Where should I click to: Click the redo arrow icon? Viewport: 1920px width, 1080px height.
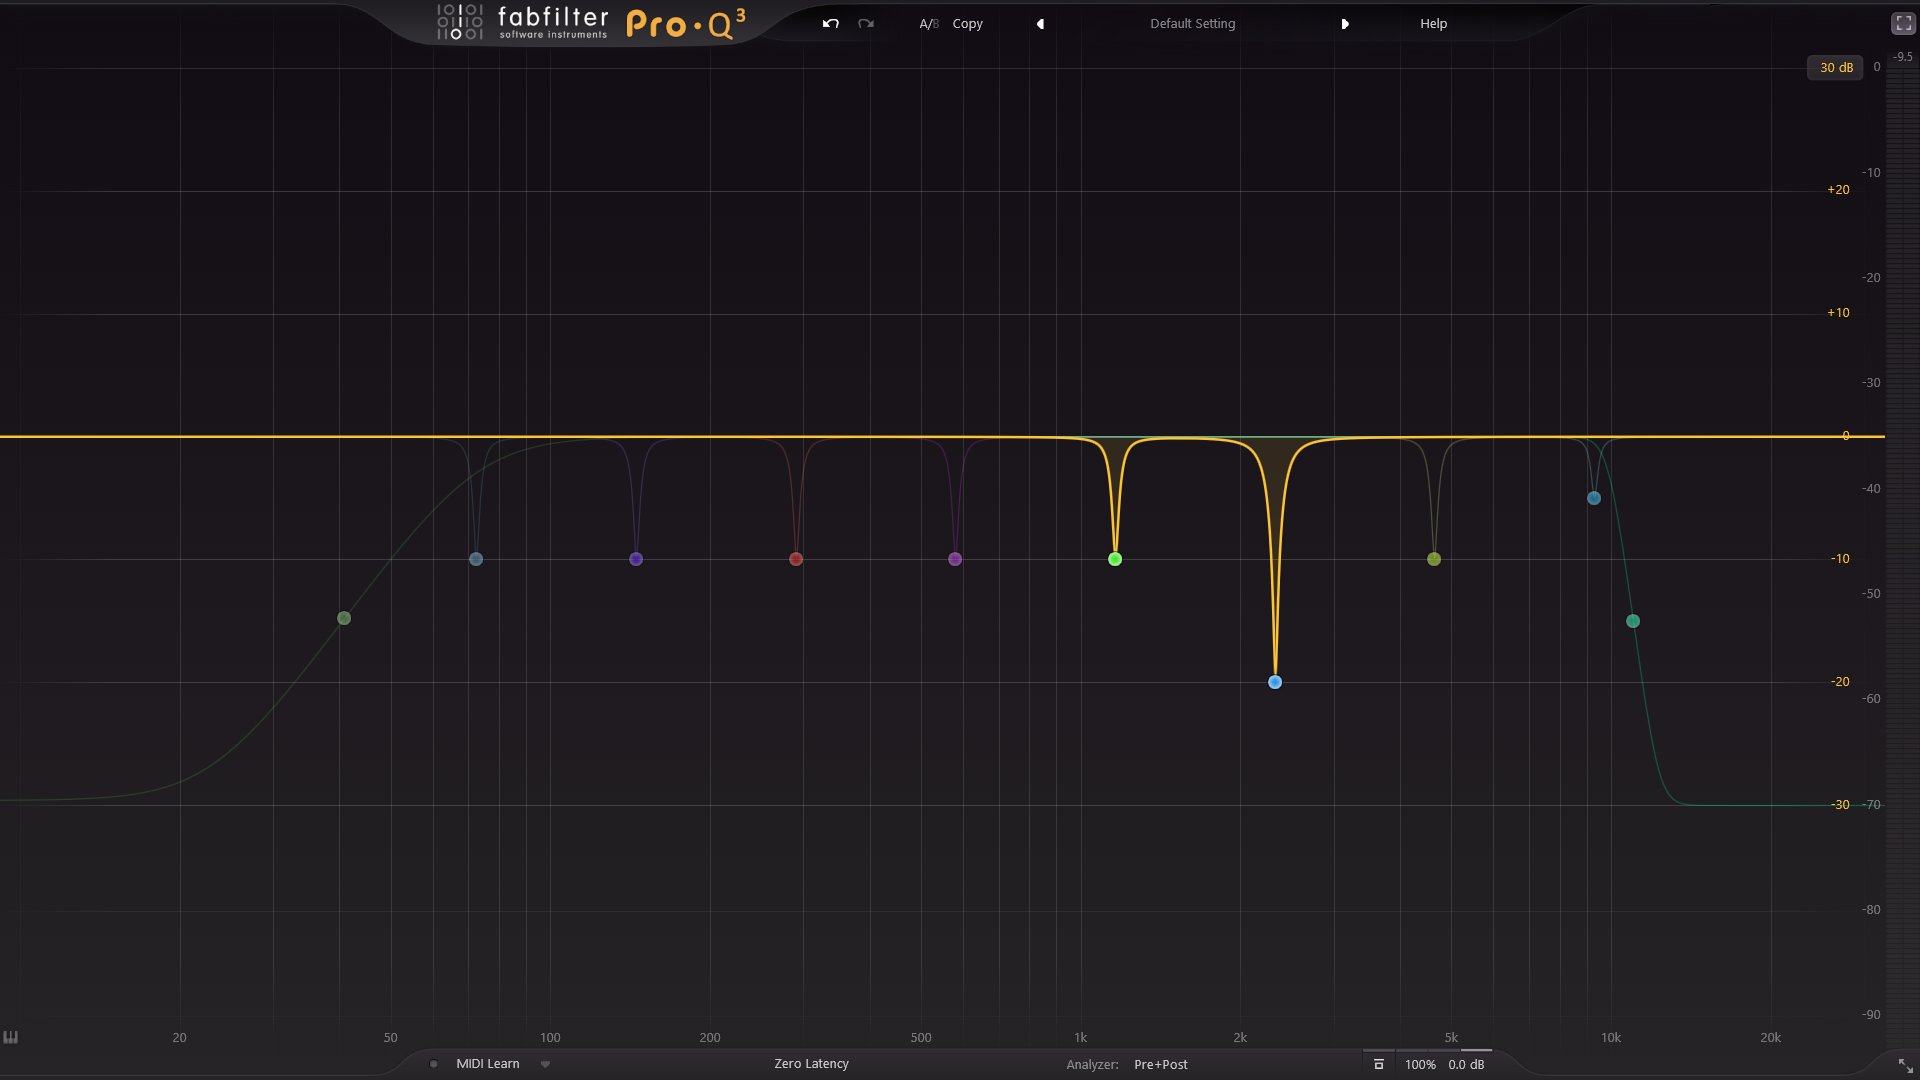point(866,23)
